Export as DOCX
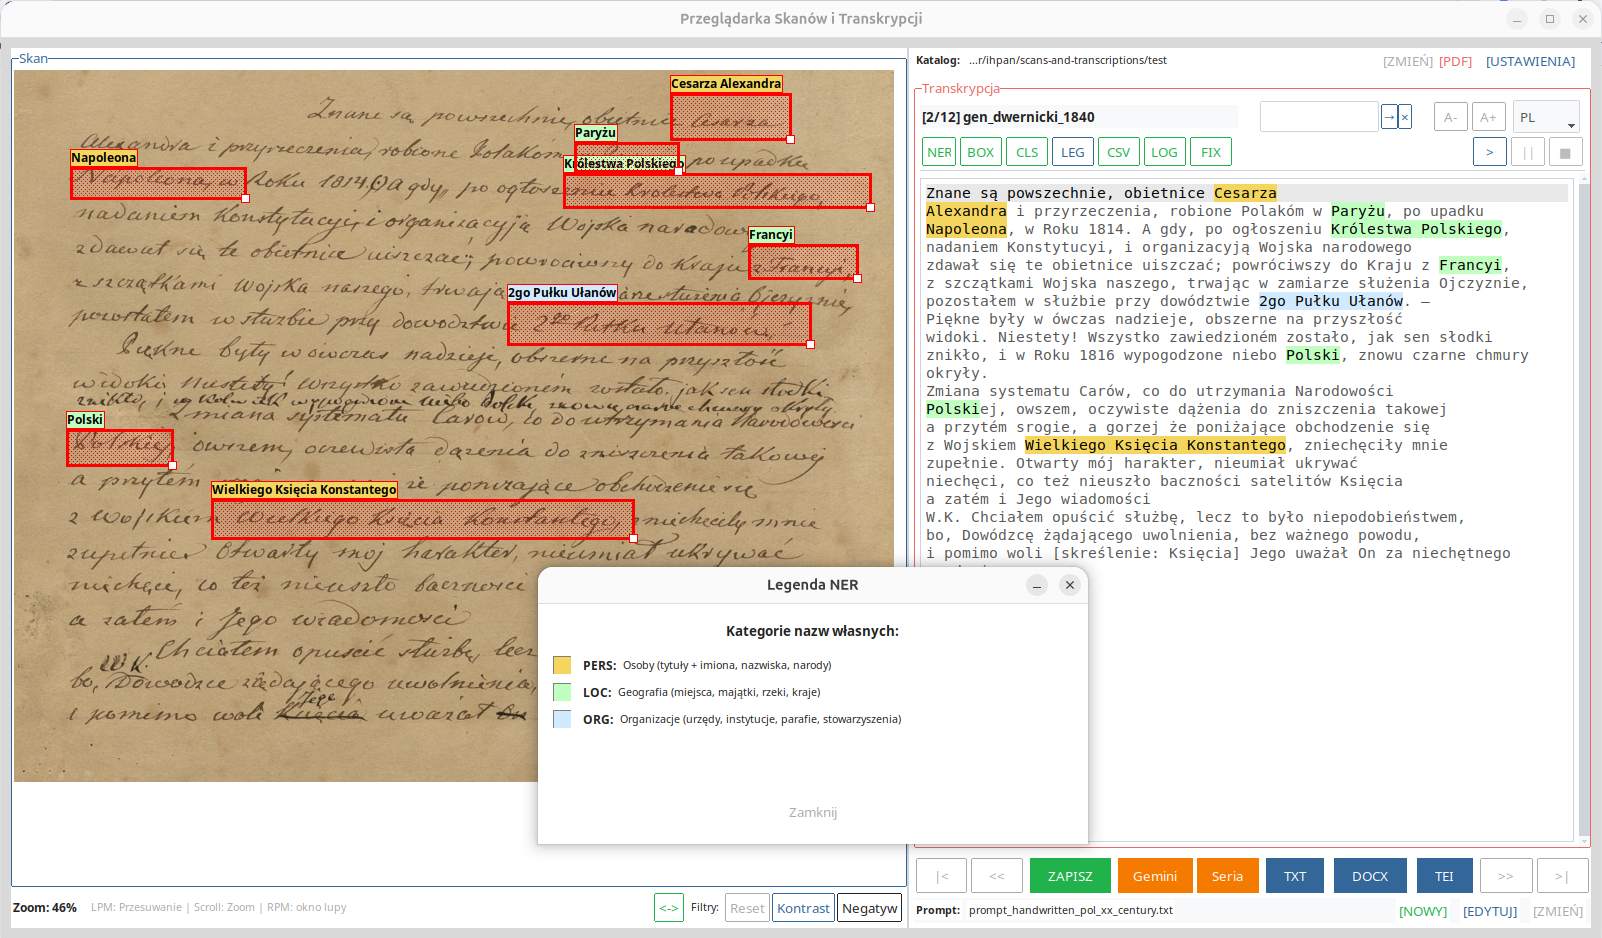 tap(1370, 876)
